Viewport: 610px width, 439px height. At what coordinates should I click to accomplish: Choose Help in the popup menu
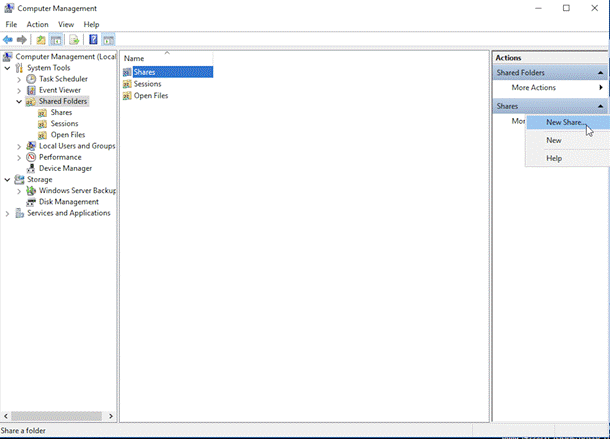point(568,158)
